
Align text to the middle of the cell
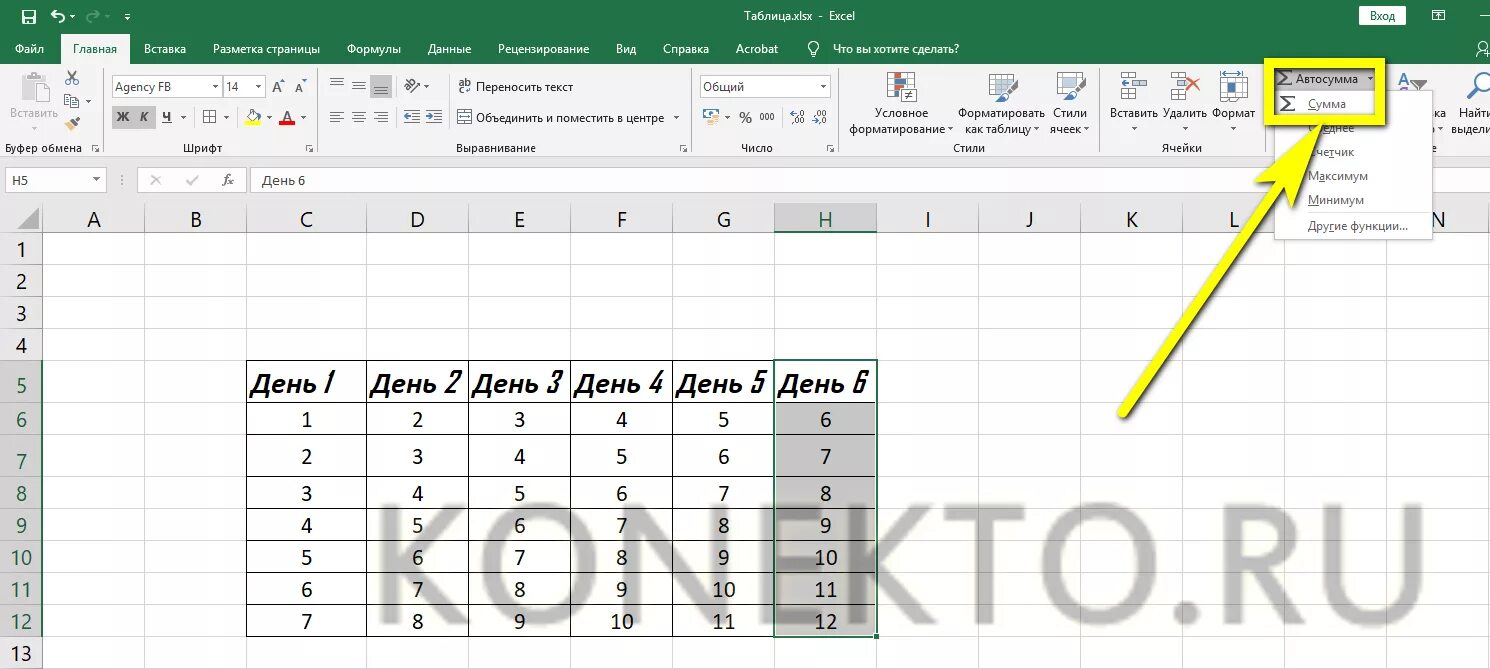click(359, 87)
